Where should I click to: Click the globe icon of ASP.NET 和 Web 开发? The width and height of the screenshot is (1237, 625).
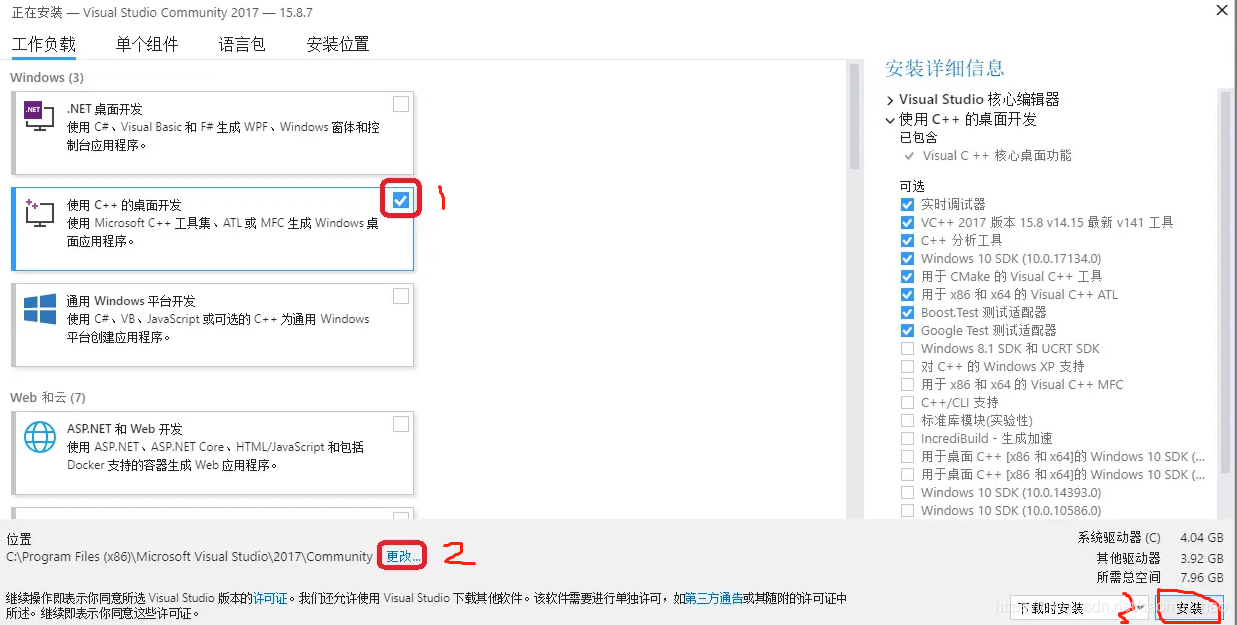click(39, 437)
